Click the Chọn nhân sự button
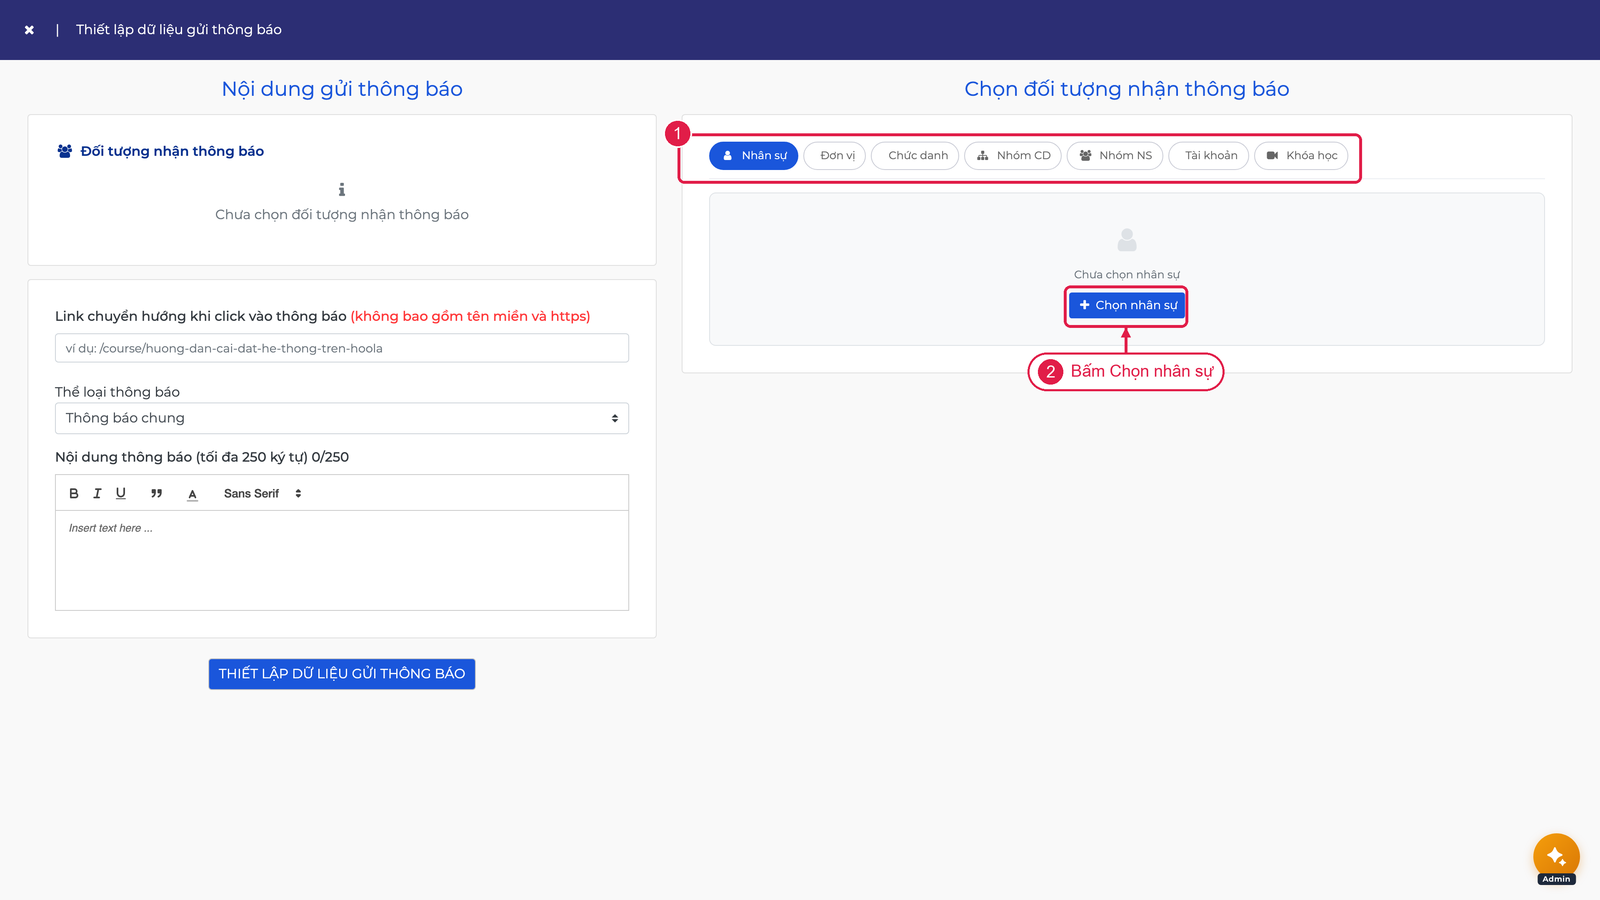 1127,305
